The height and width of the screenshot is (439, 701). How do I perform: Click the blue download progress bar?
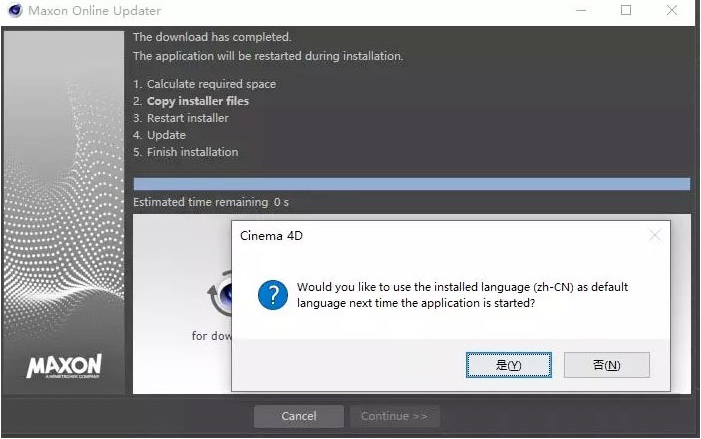click(x=411, y=184)
